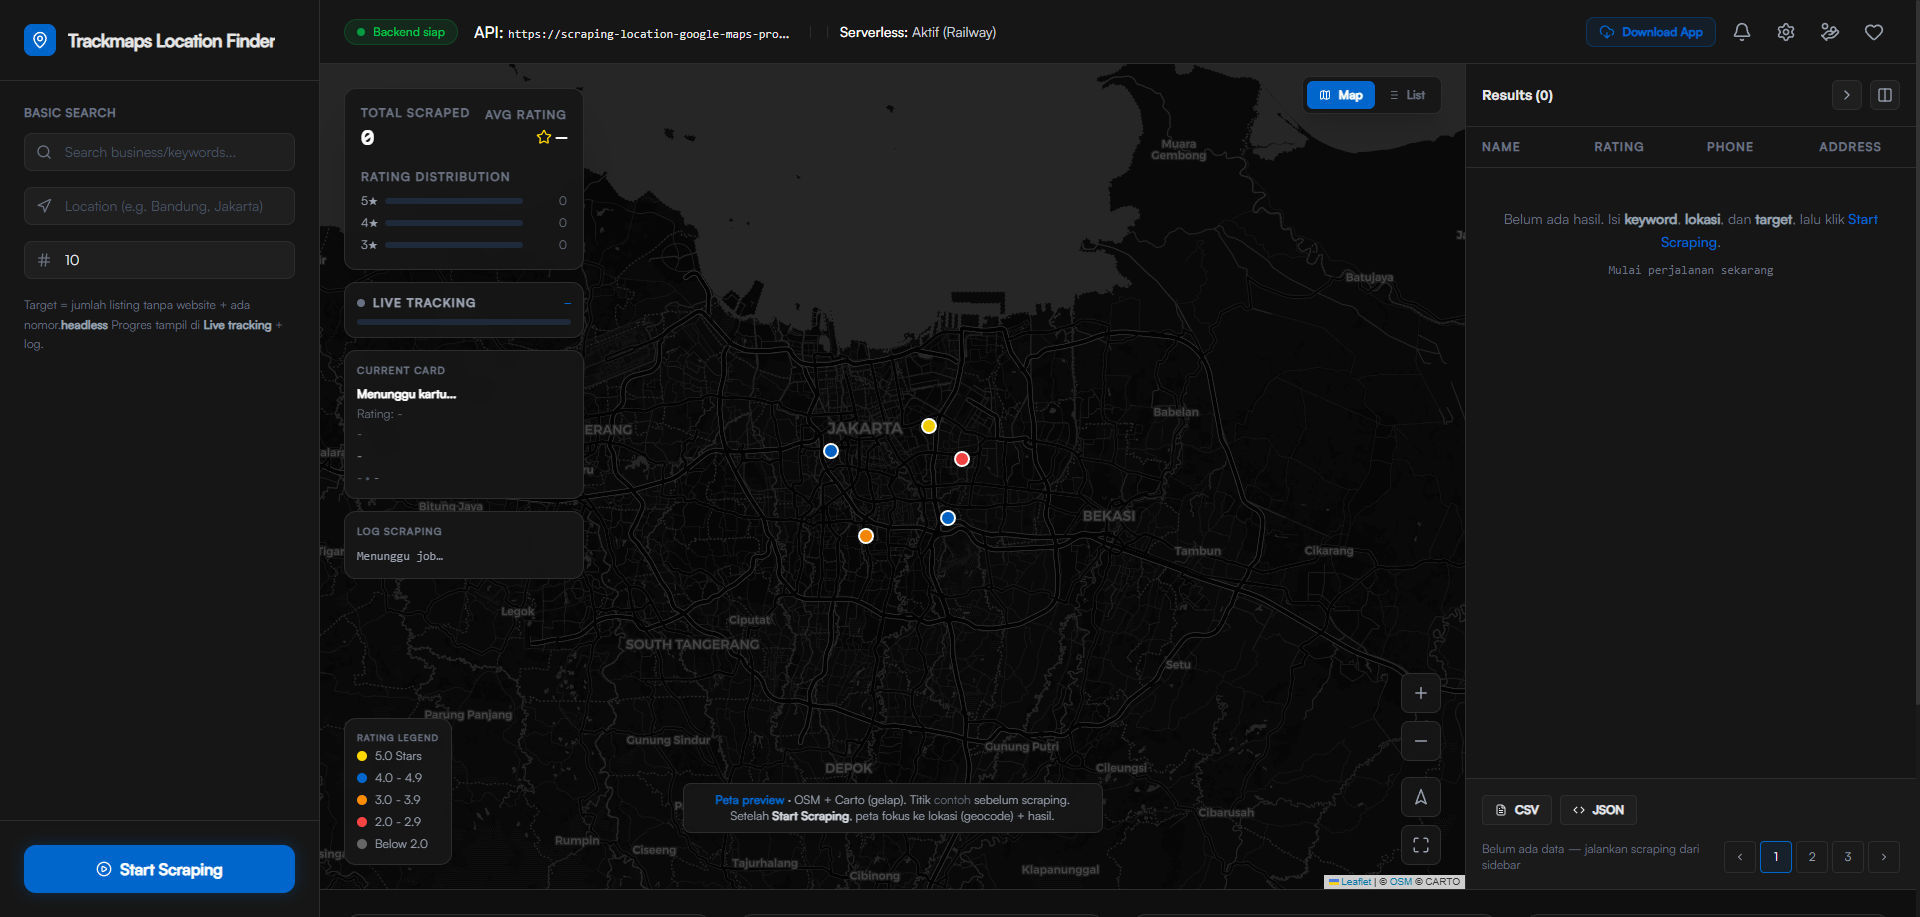
Task: Click the red map marker
Action: click(x=962, y=459)
